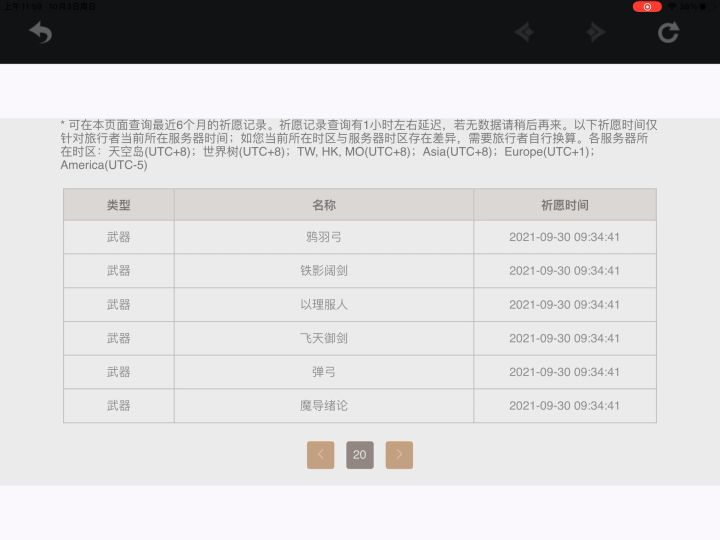Image resolution: width=720 pixels, height=540 pixels.
Task: Select the timestamp in the 魔导绪论 row
Action: pyautogui.click(x=564, y=405)
